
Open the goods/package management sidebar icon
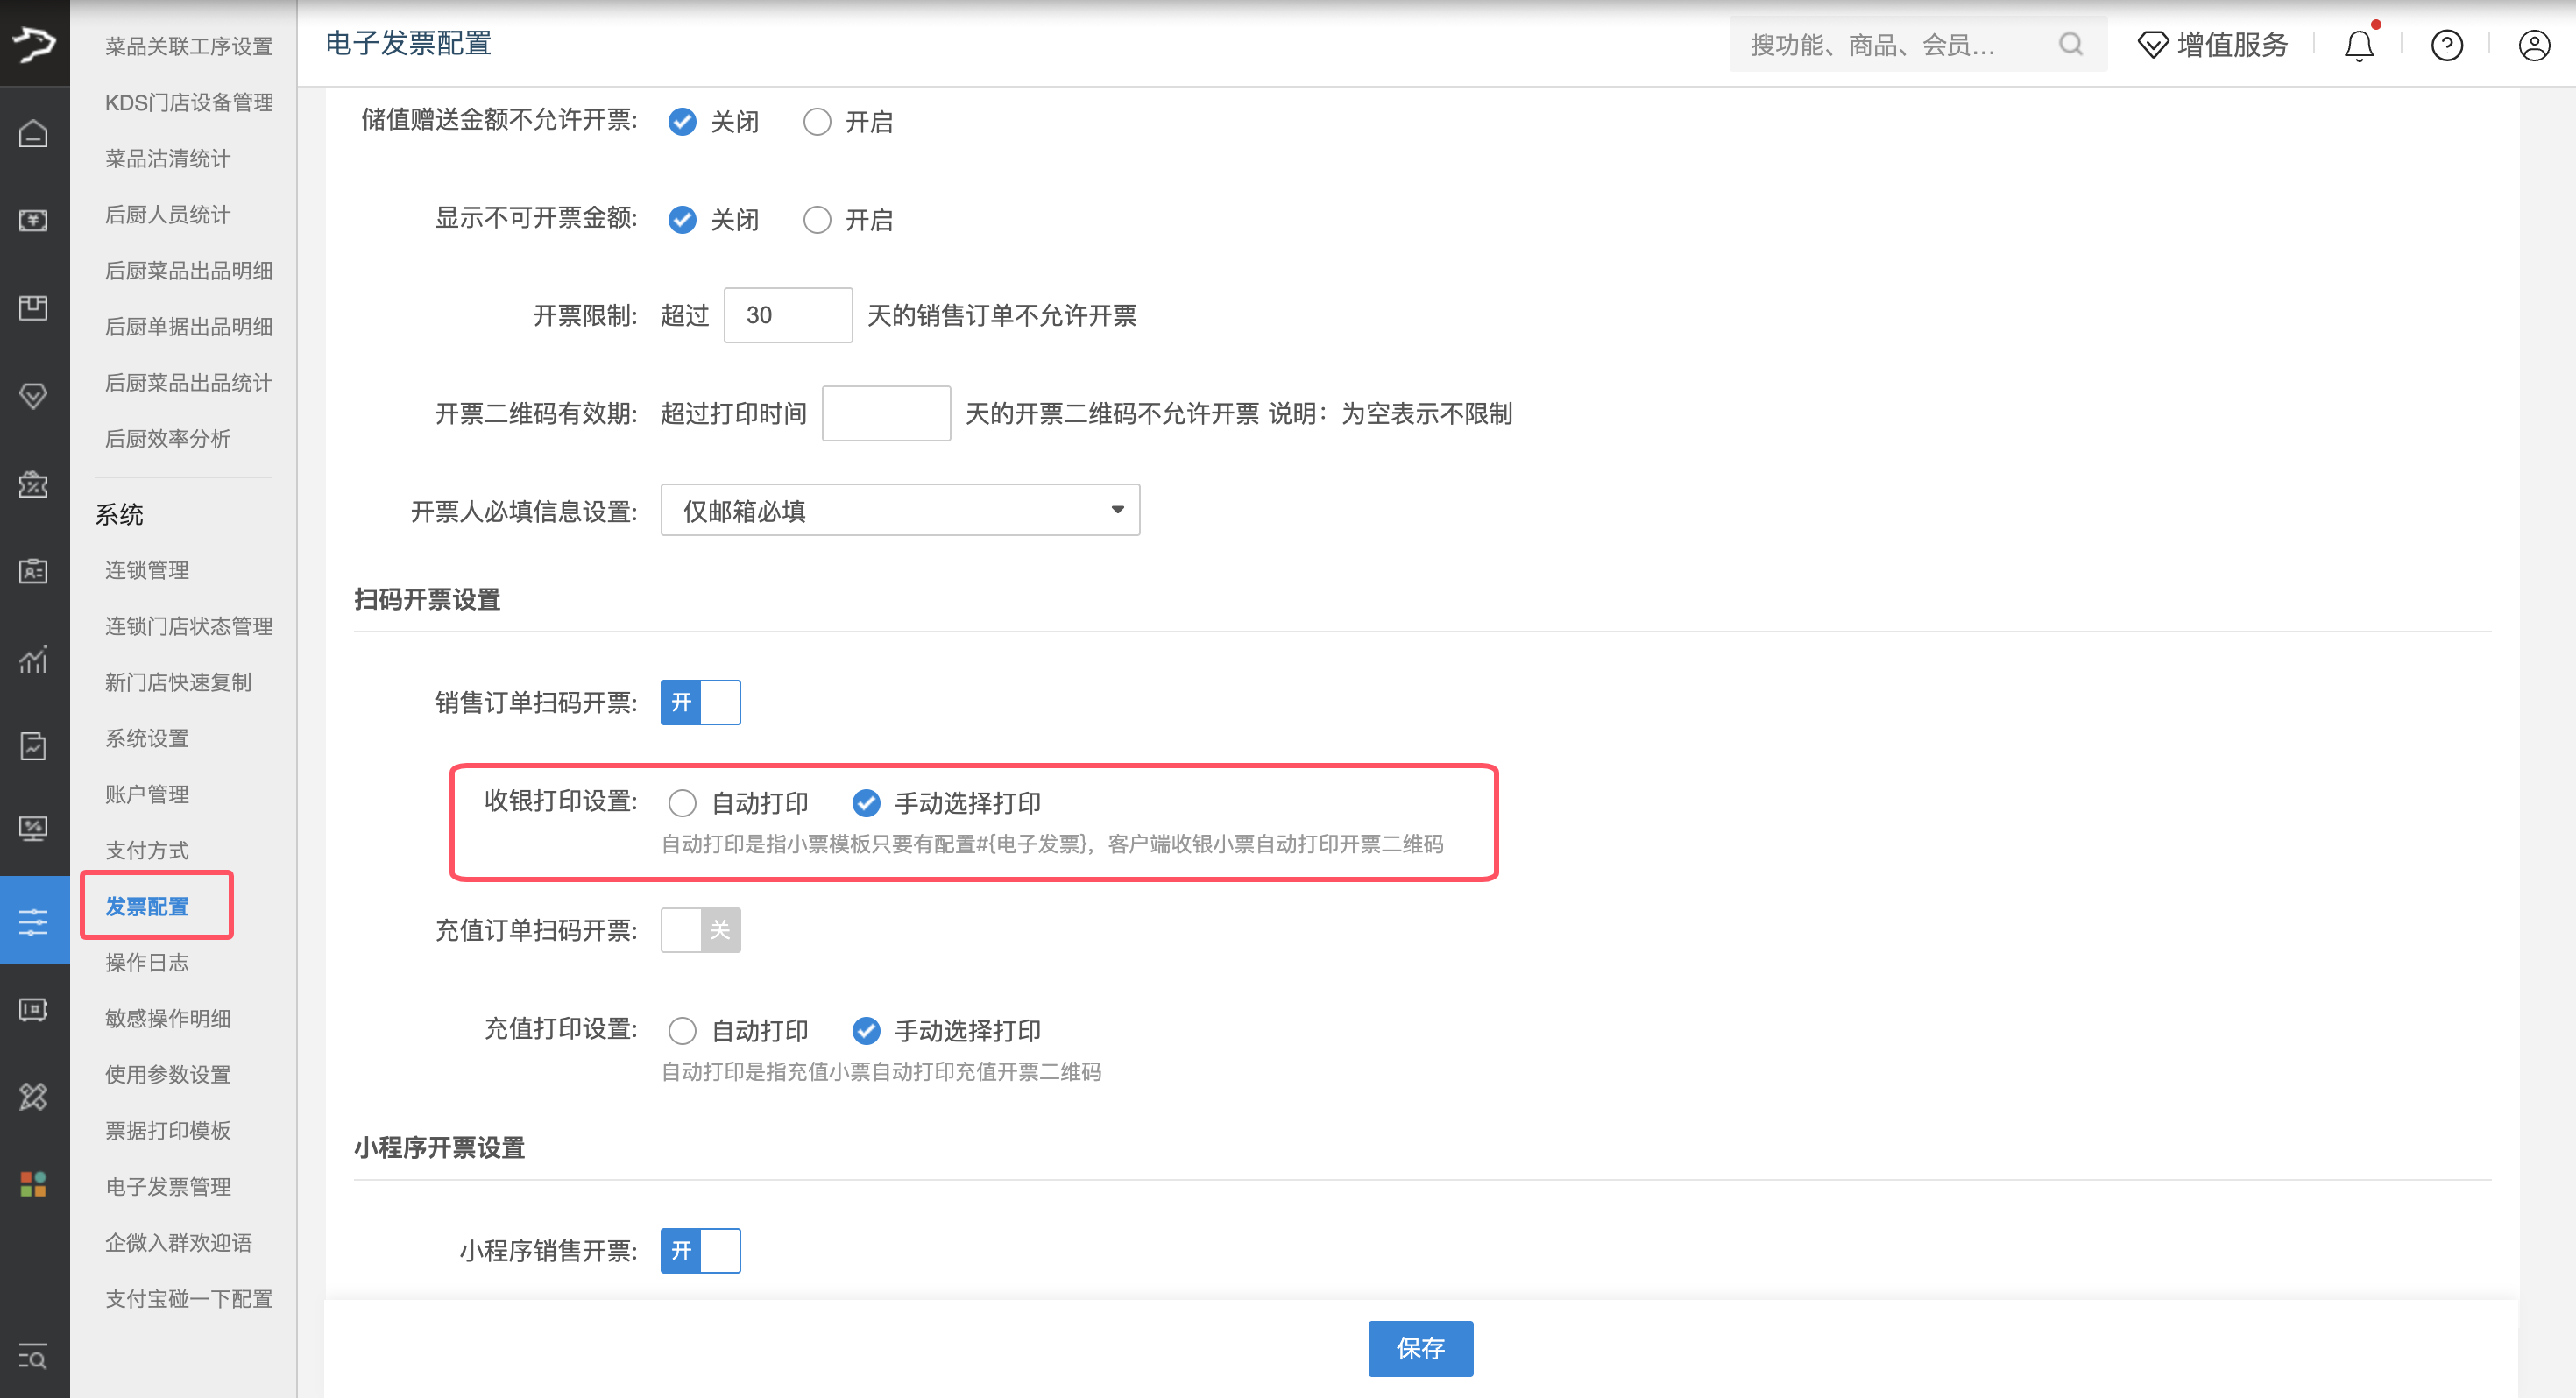click(x=34, y=308)
